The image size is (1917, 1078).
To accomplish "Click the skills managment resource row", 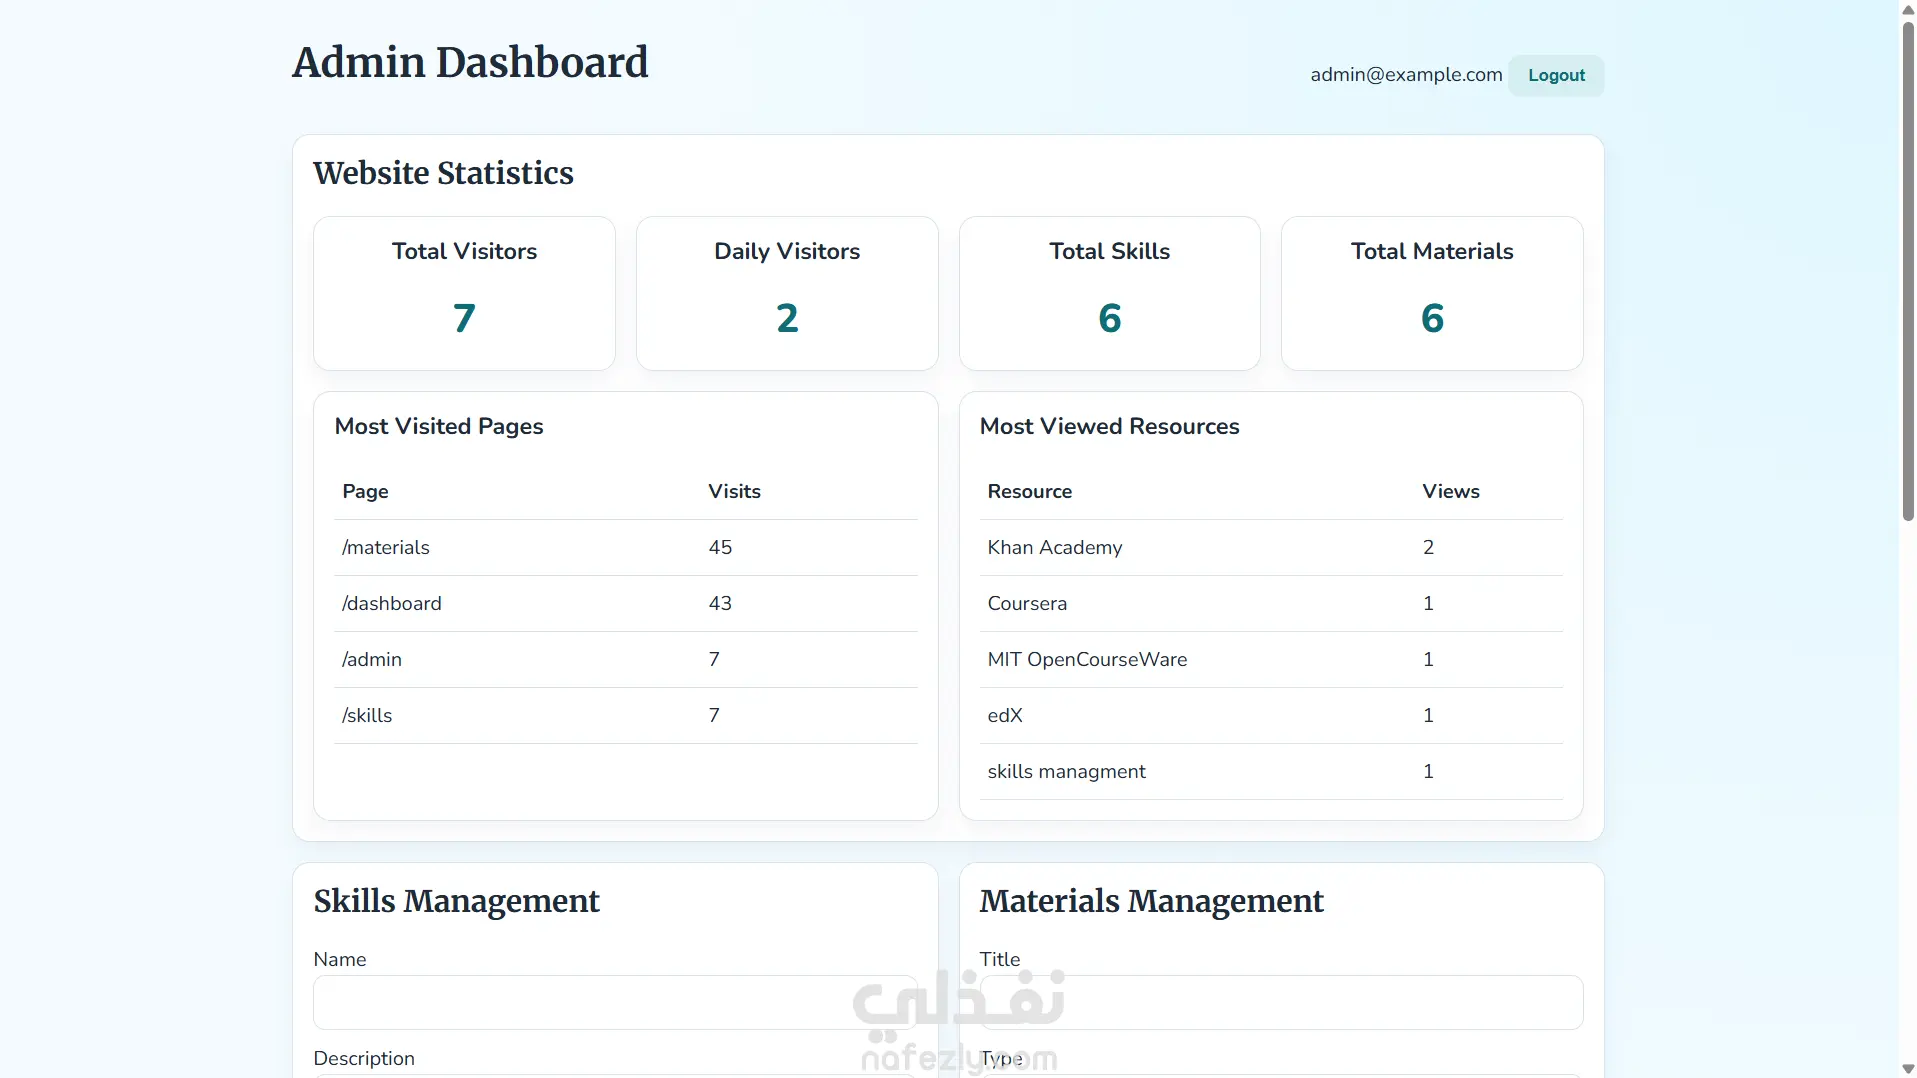I will [1271, 771].
